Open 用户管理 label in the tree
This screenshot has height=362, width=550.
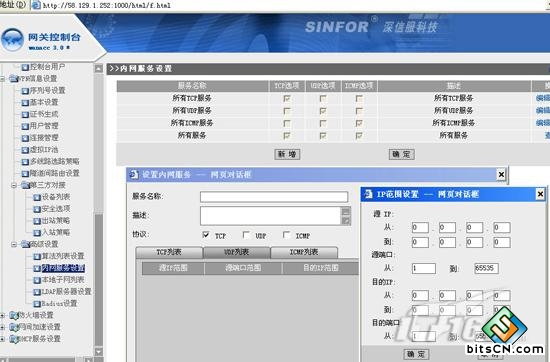[44, 126]
